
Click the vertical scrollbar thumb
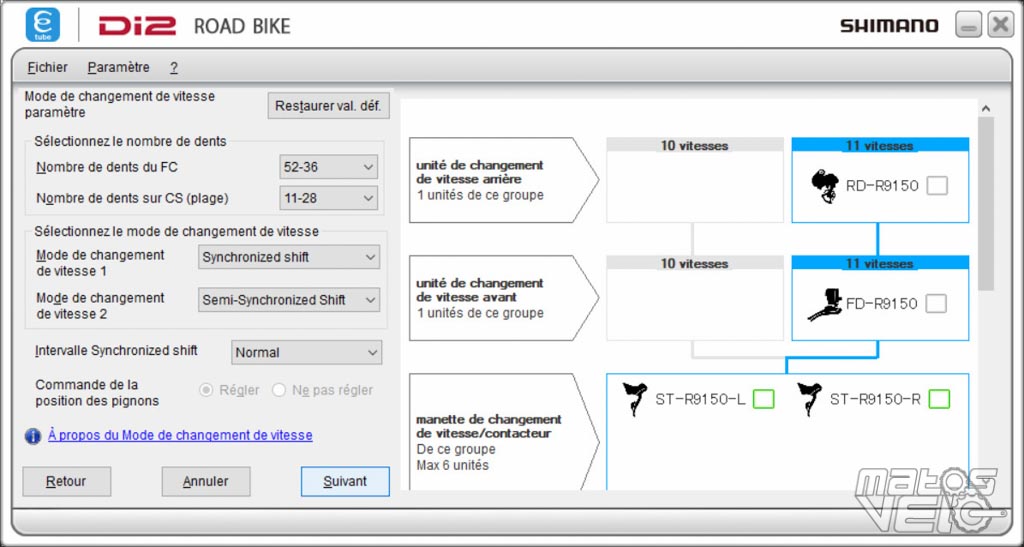pos(986,204)
